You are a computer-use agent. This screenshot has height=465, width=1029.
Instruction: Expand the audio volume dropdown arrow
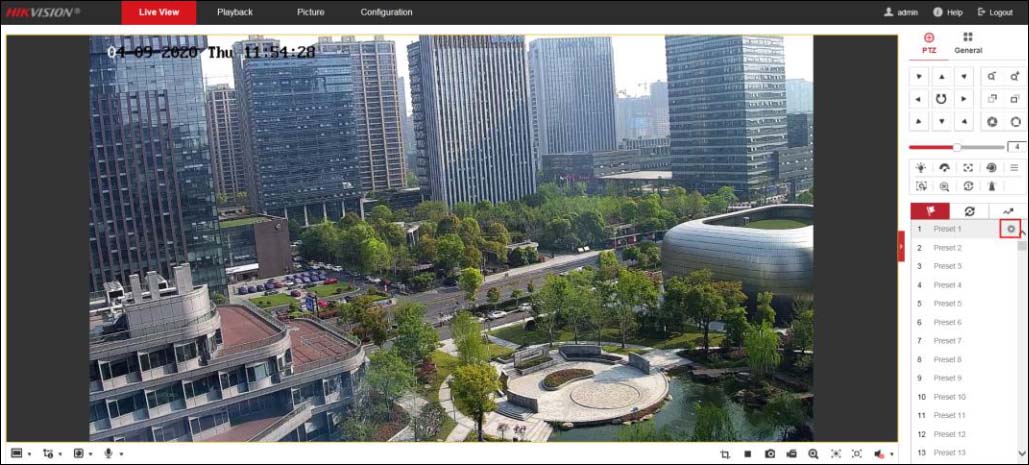[891, 455]
